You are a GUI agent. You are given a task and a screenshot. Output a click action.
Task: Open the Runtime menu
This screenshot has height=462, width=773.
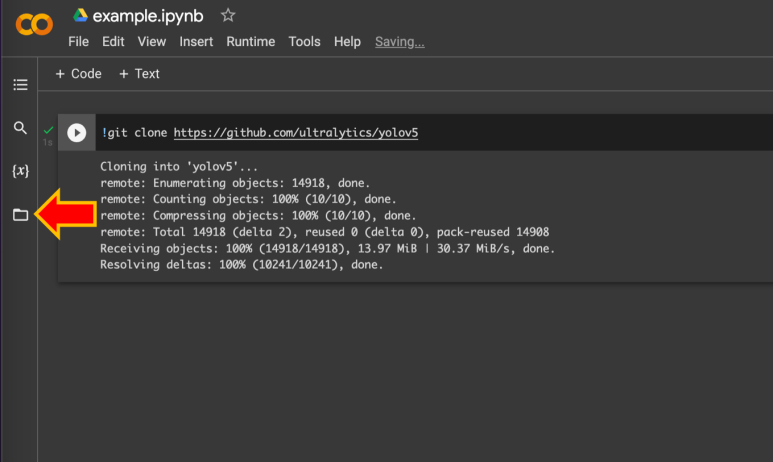pyautogui.click(x=250, y=42)
